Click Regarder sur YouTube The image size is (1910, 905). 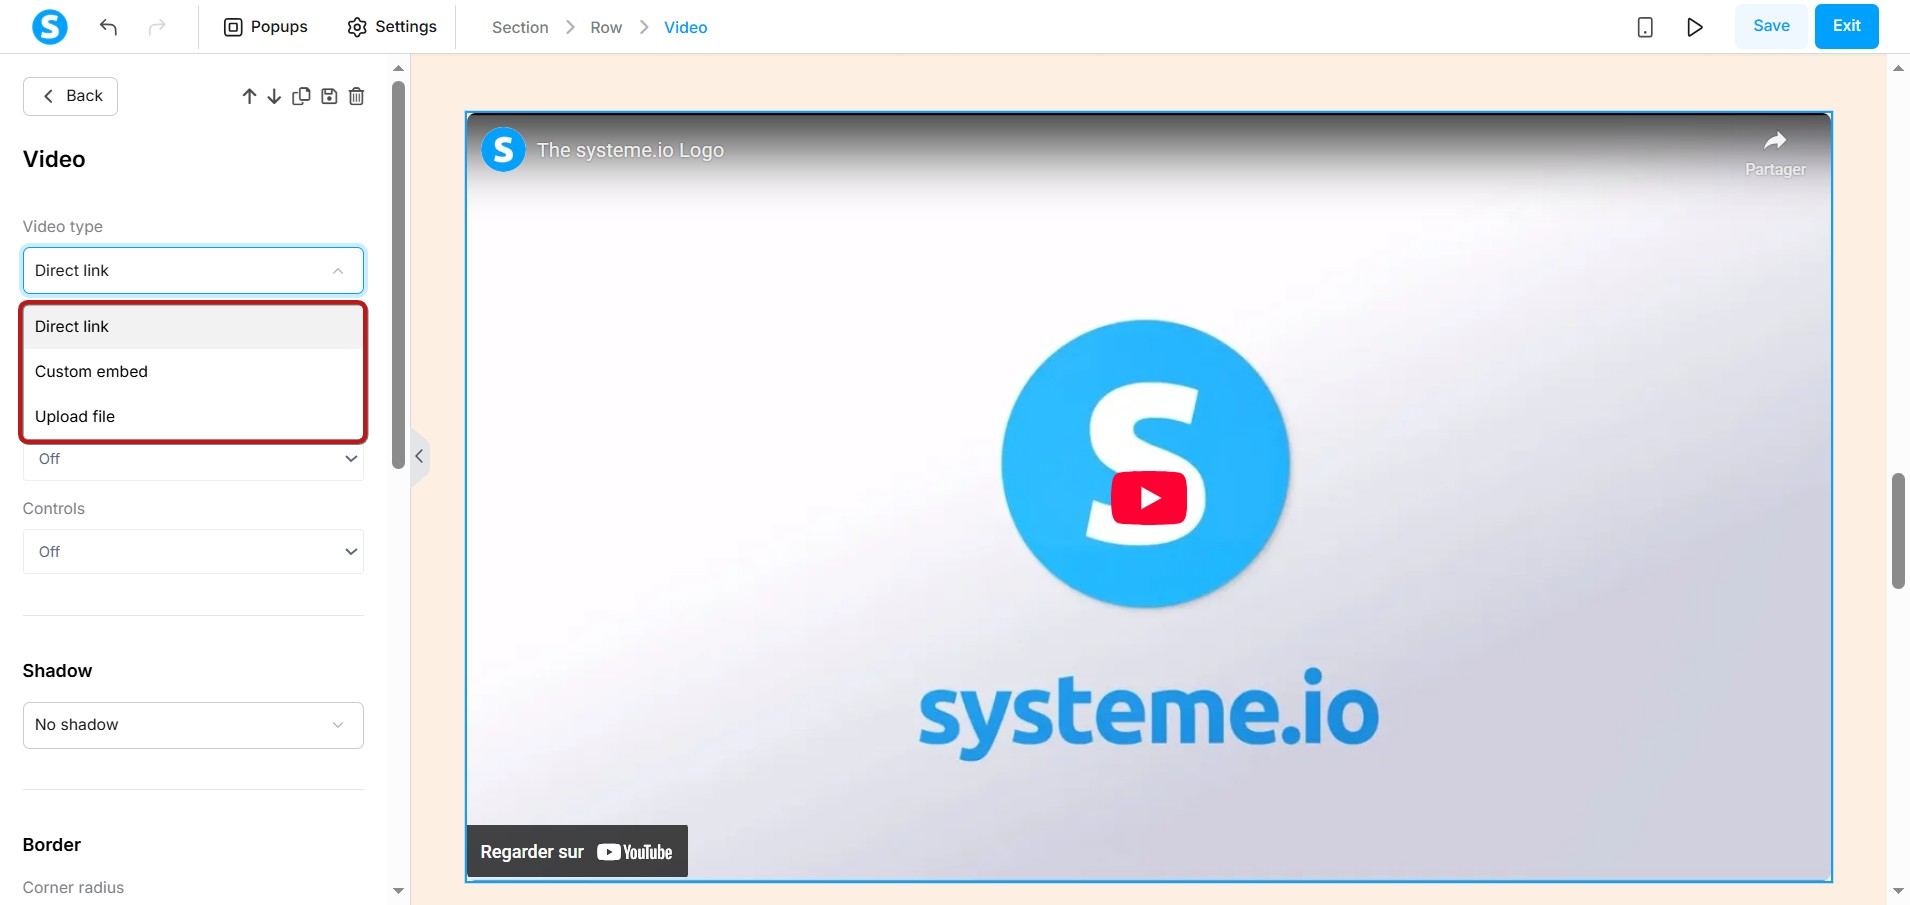[577, 852]
